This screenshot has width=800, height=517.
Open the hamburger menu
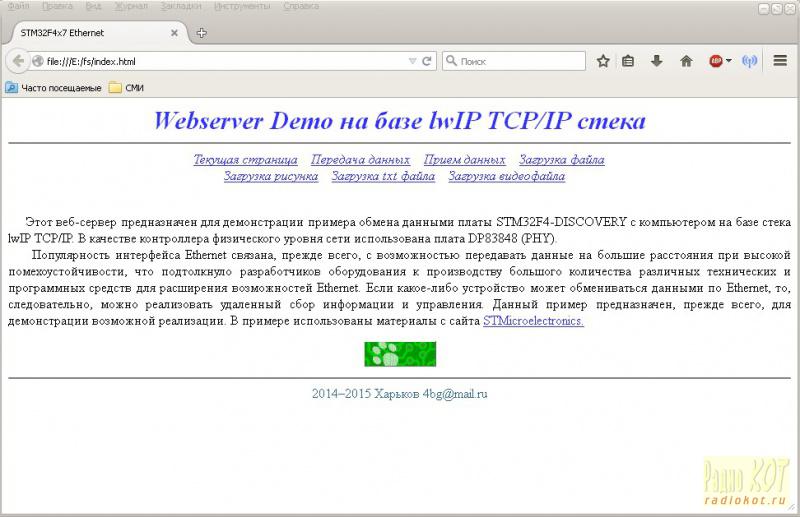tap(780, 61)
